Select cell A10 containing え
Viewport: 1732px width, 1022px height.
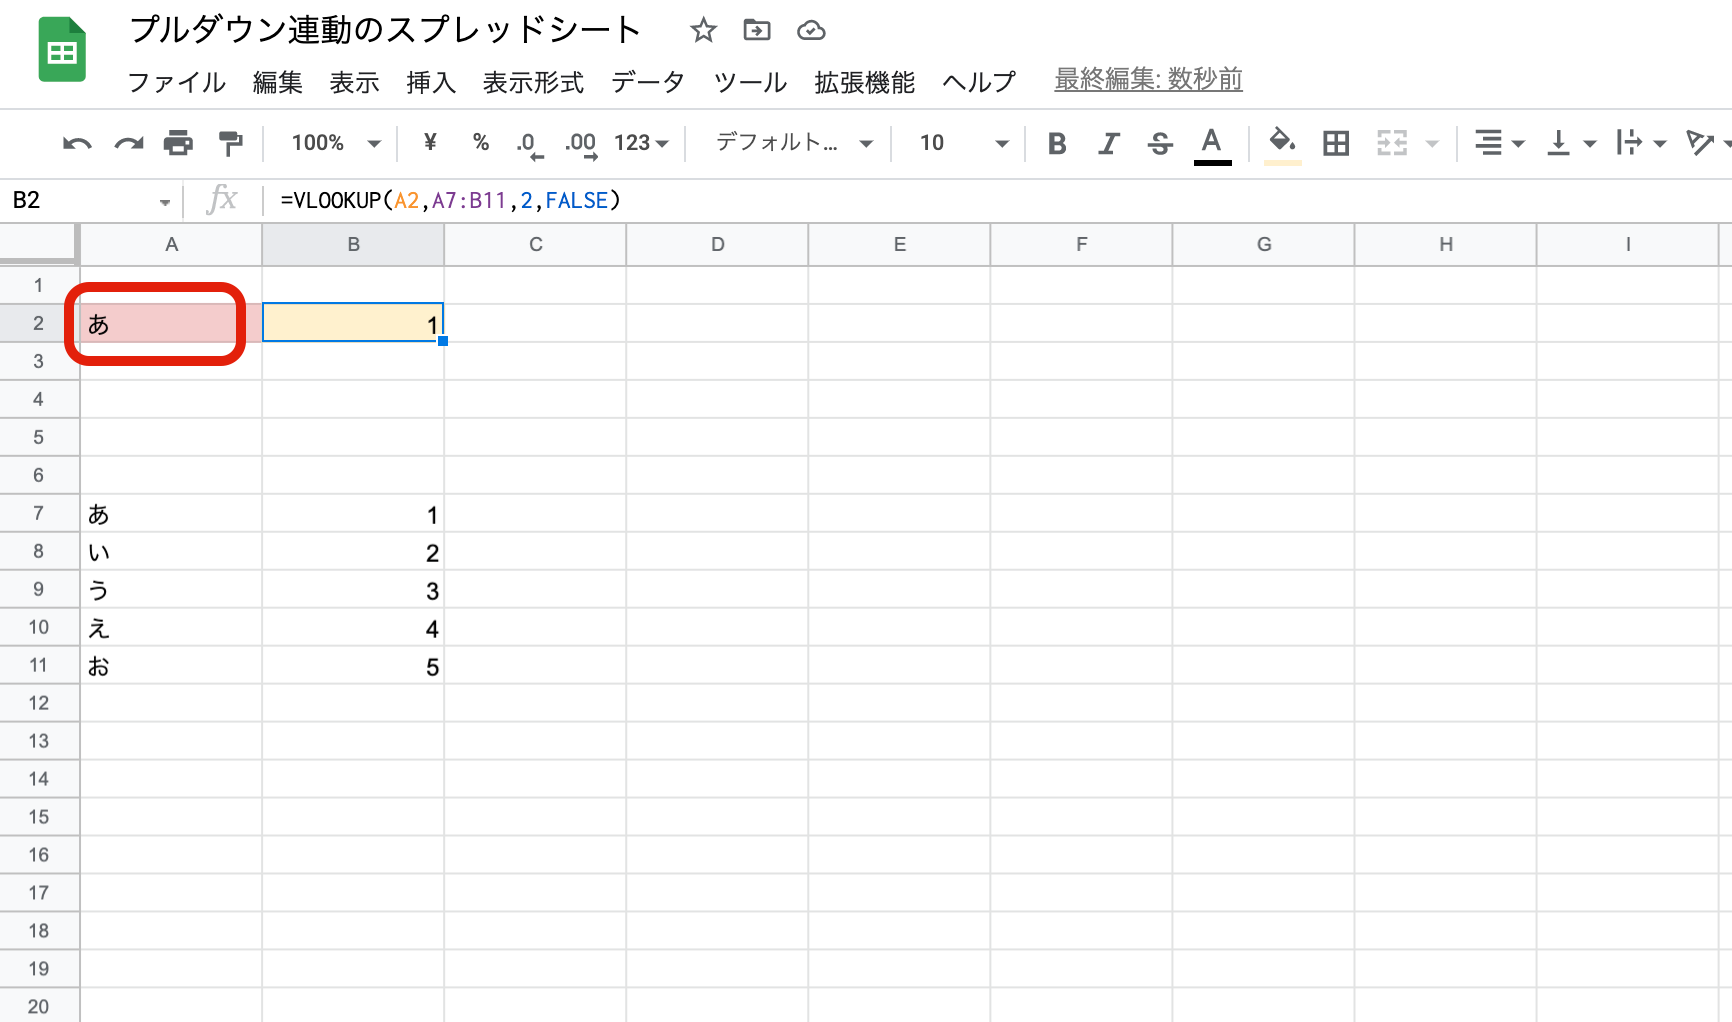(171, 628)
